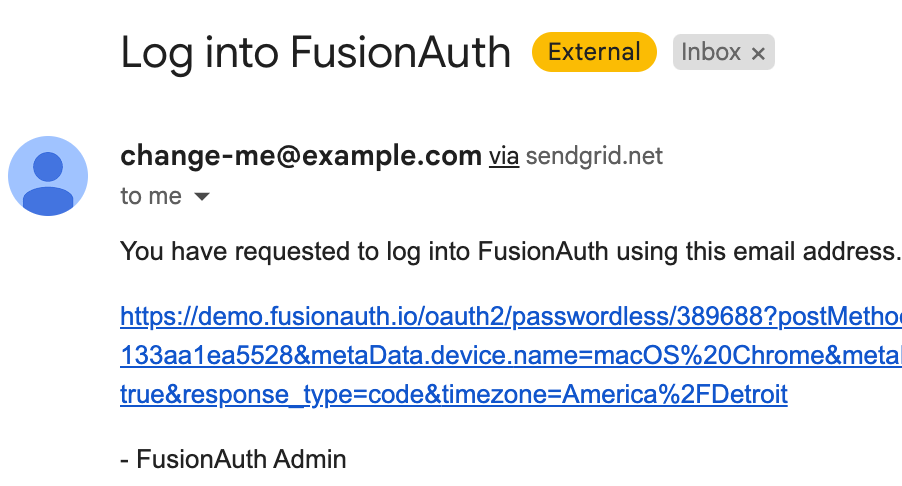The height and width of the screenshot is (486, 902).
Task: Click the link line ending in America%2FDetroit
Action: (x=454, y=395)
